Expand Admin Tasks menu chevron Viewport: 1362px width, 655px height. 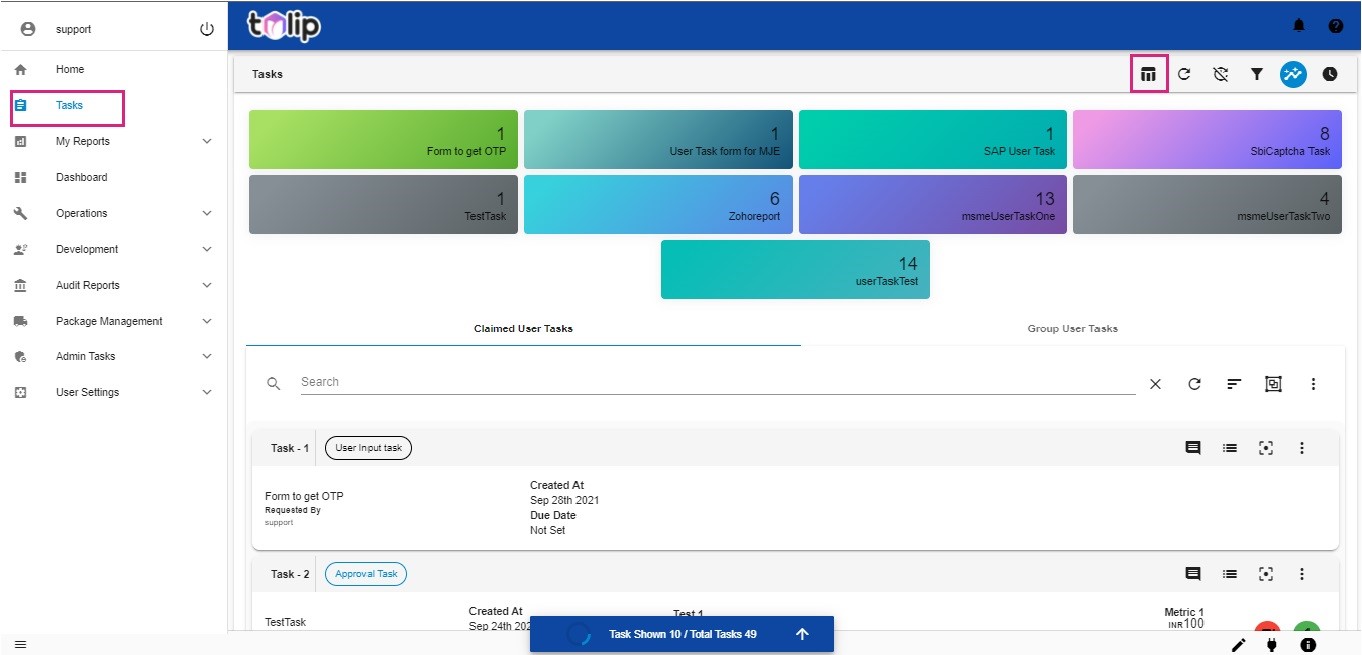point(207,356)
